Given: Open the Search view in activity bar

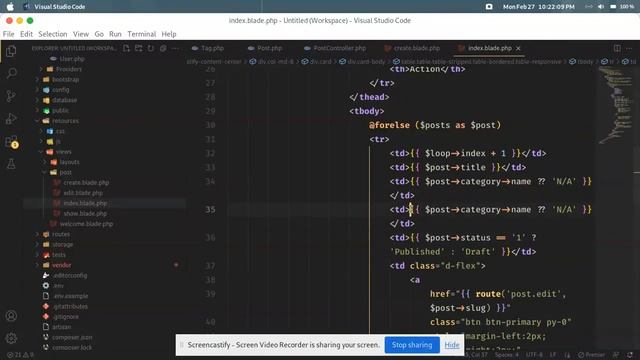Looking at the screenshot, I should tap(11, 73).
